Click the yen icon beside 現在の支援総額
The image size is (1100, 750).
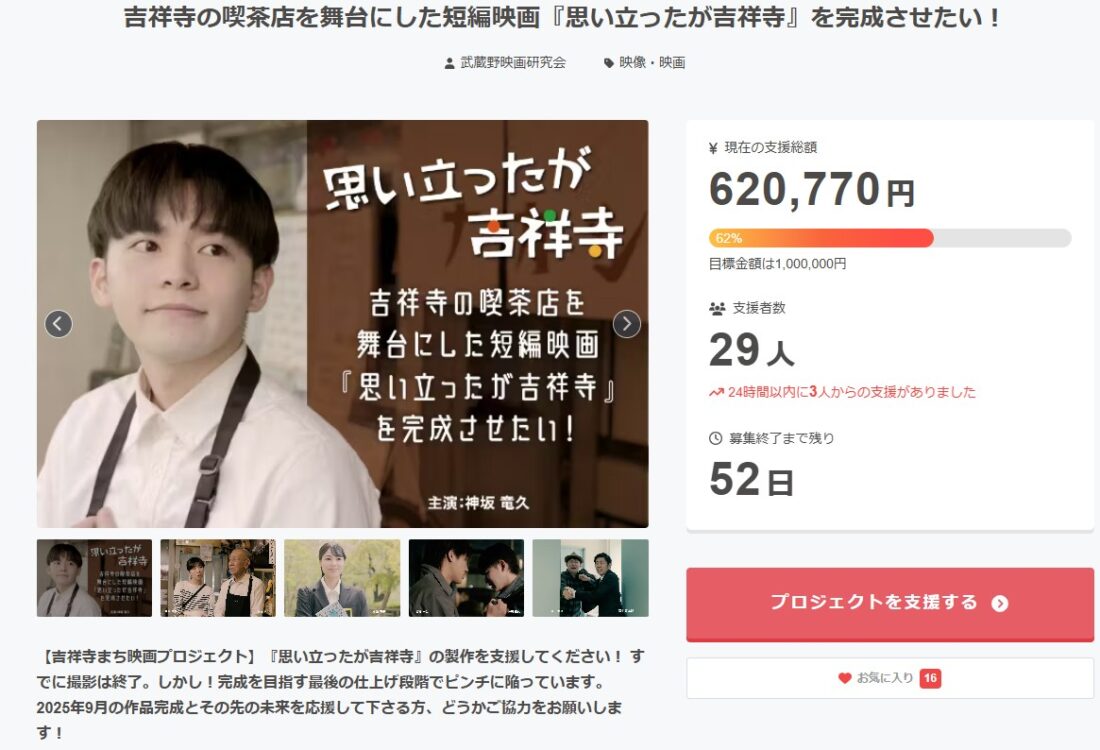713,148
